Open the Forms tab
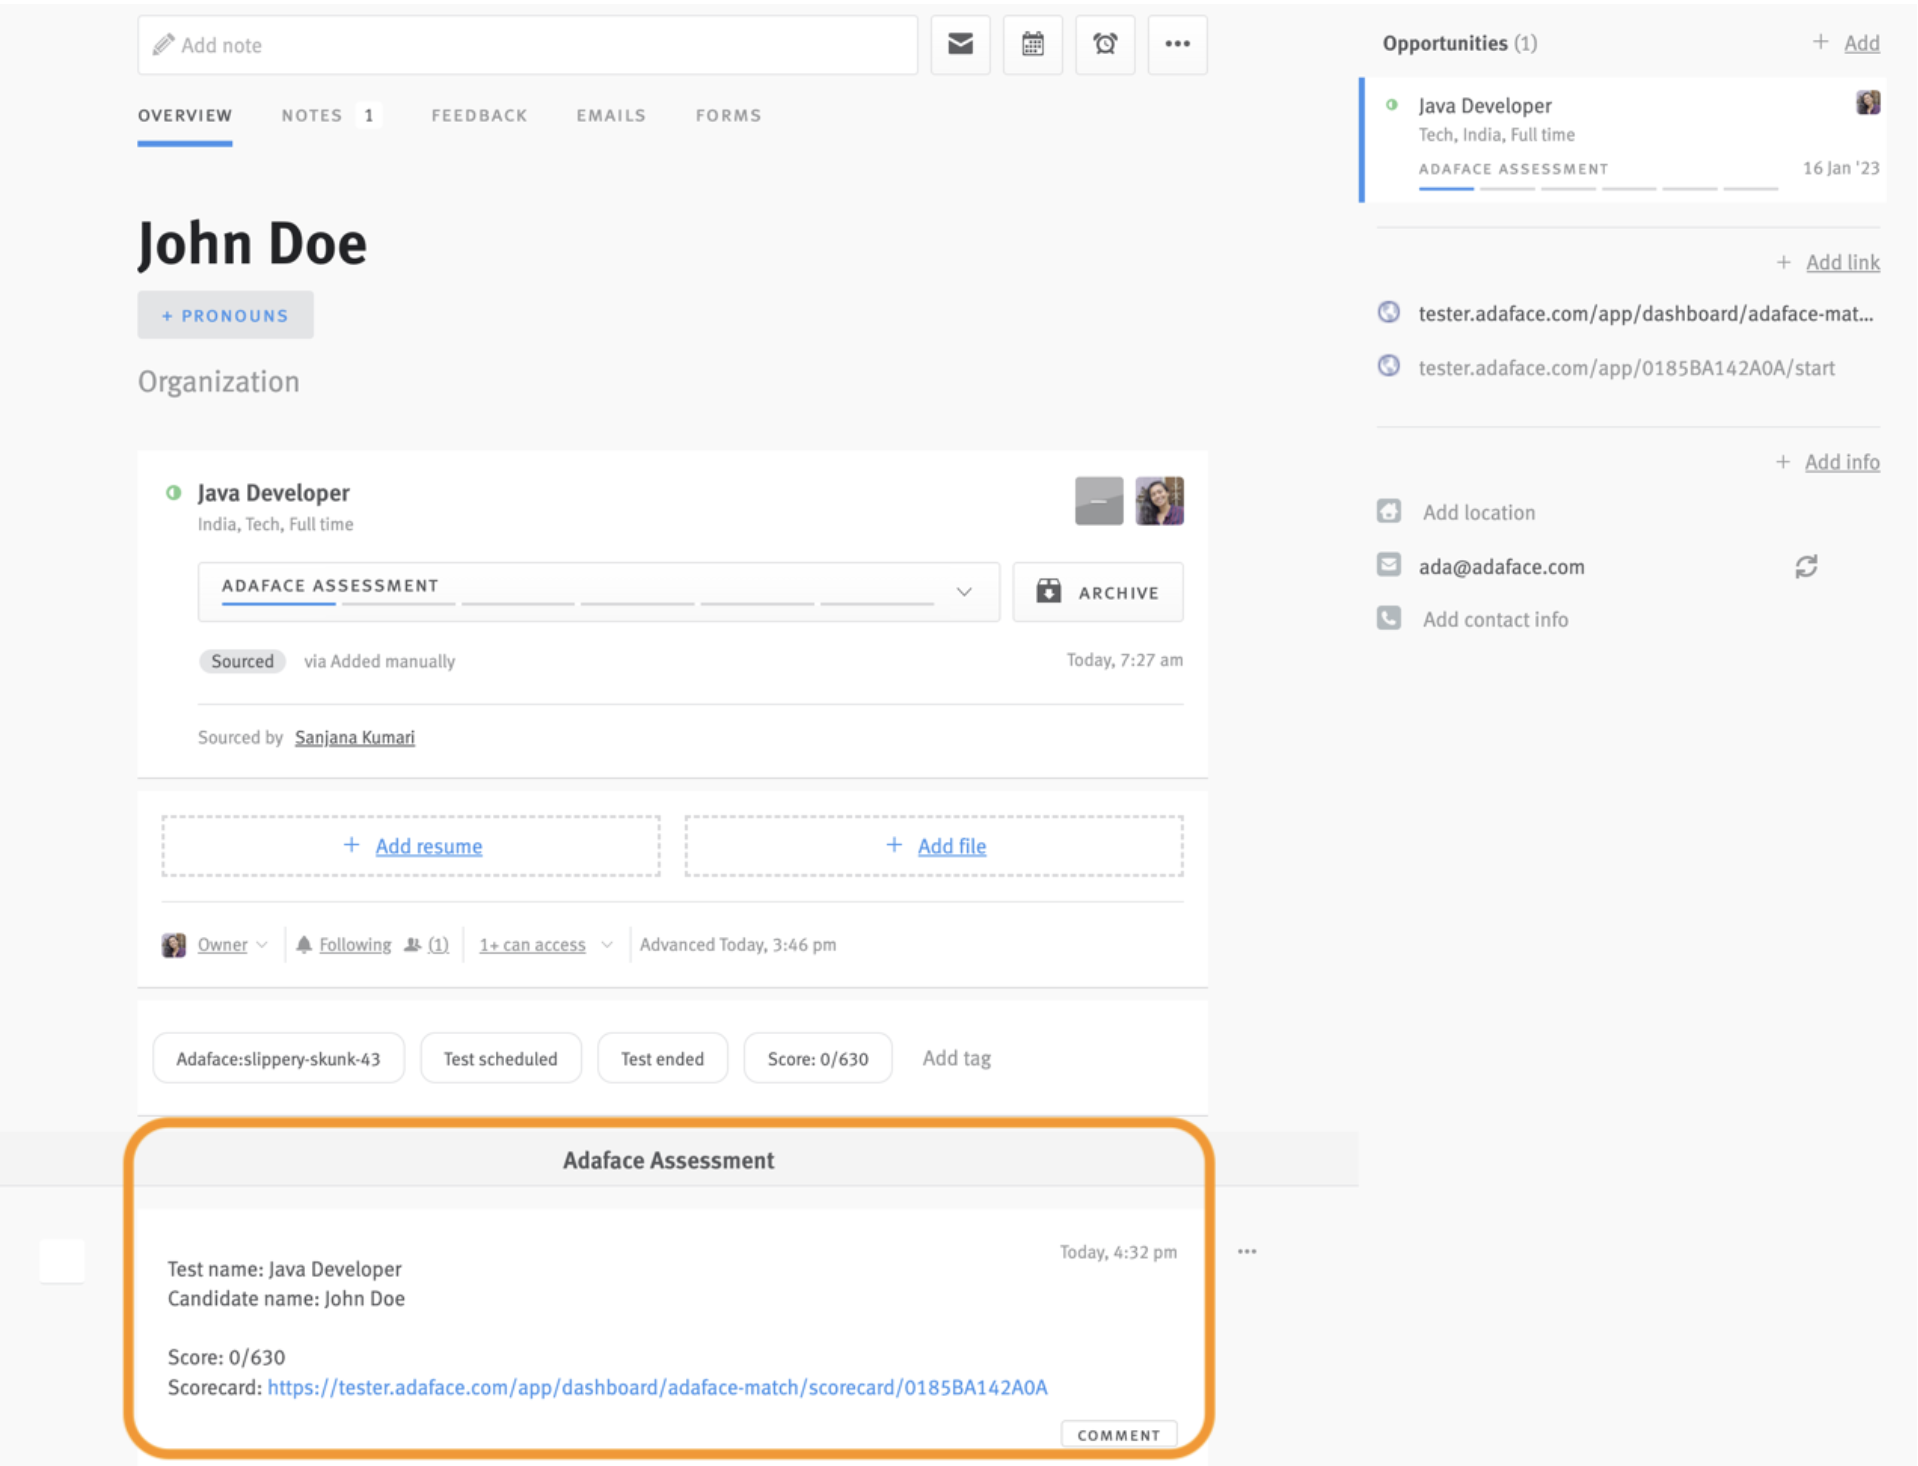Image resolution: width=1918 pixels, height=1466 pixels. 728,116
